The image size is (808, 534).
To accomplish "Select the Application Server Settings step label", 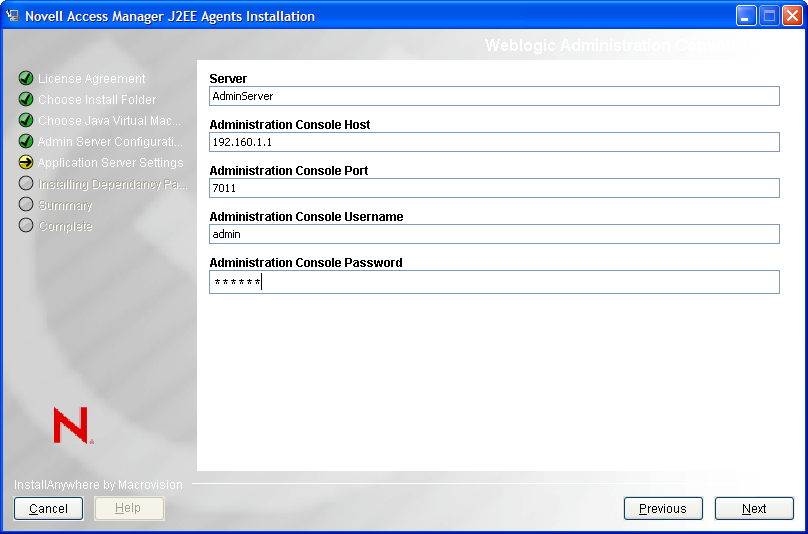I will point(110,163).
